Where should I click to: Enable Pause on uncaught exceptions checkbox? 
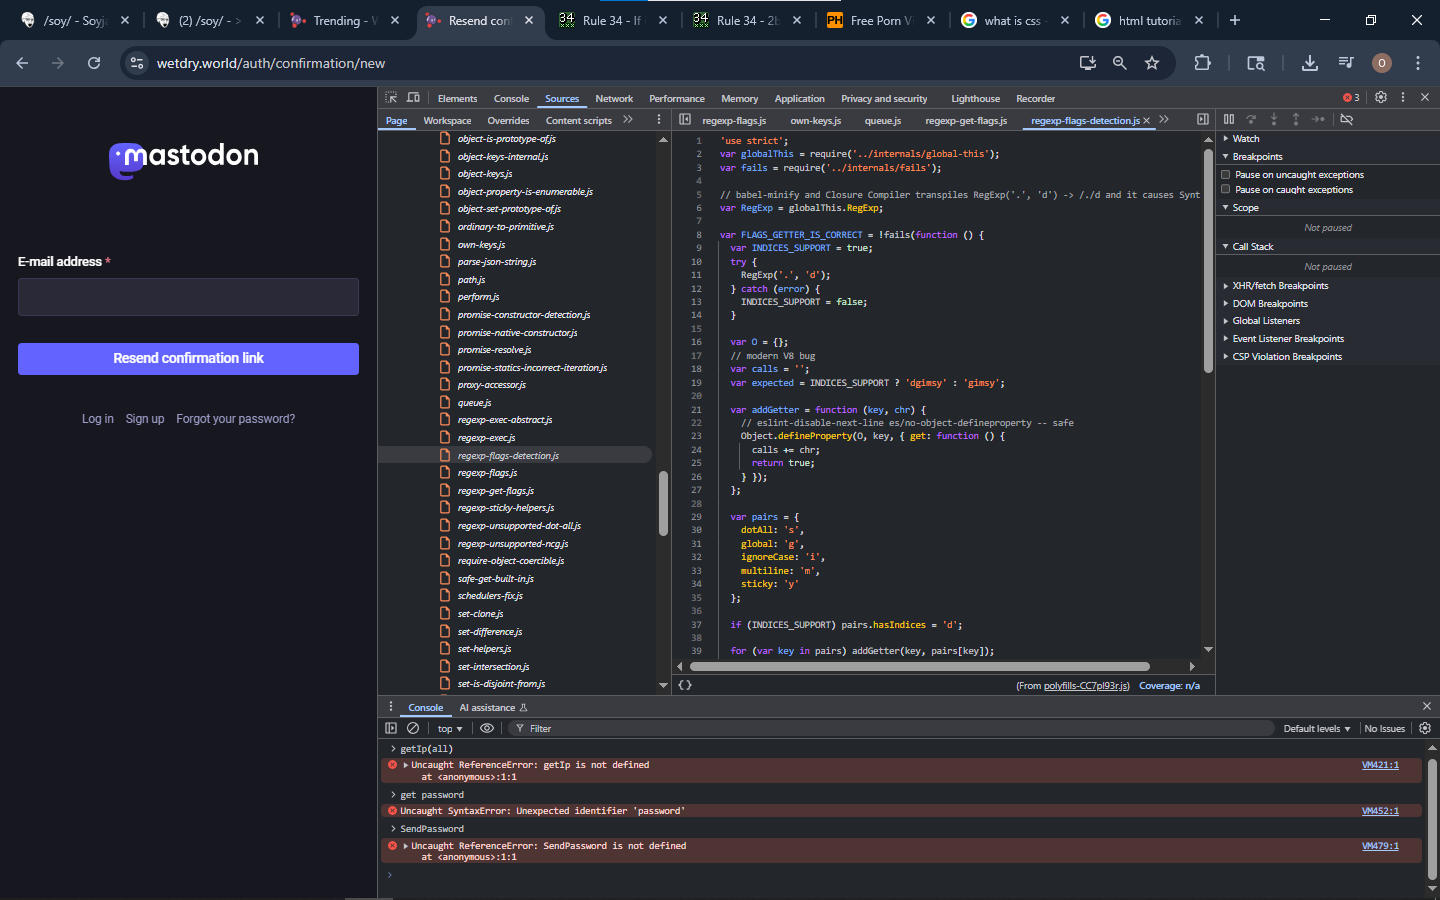(x=1226, y=175)
